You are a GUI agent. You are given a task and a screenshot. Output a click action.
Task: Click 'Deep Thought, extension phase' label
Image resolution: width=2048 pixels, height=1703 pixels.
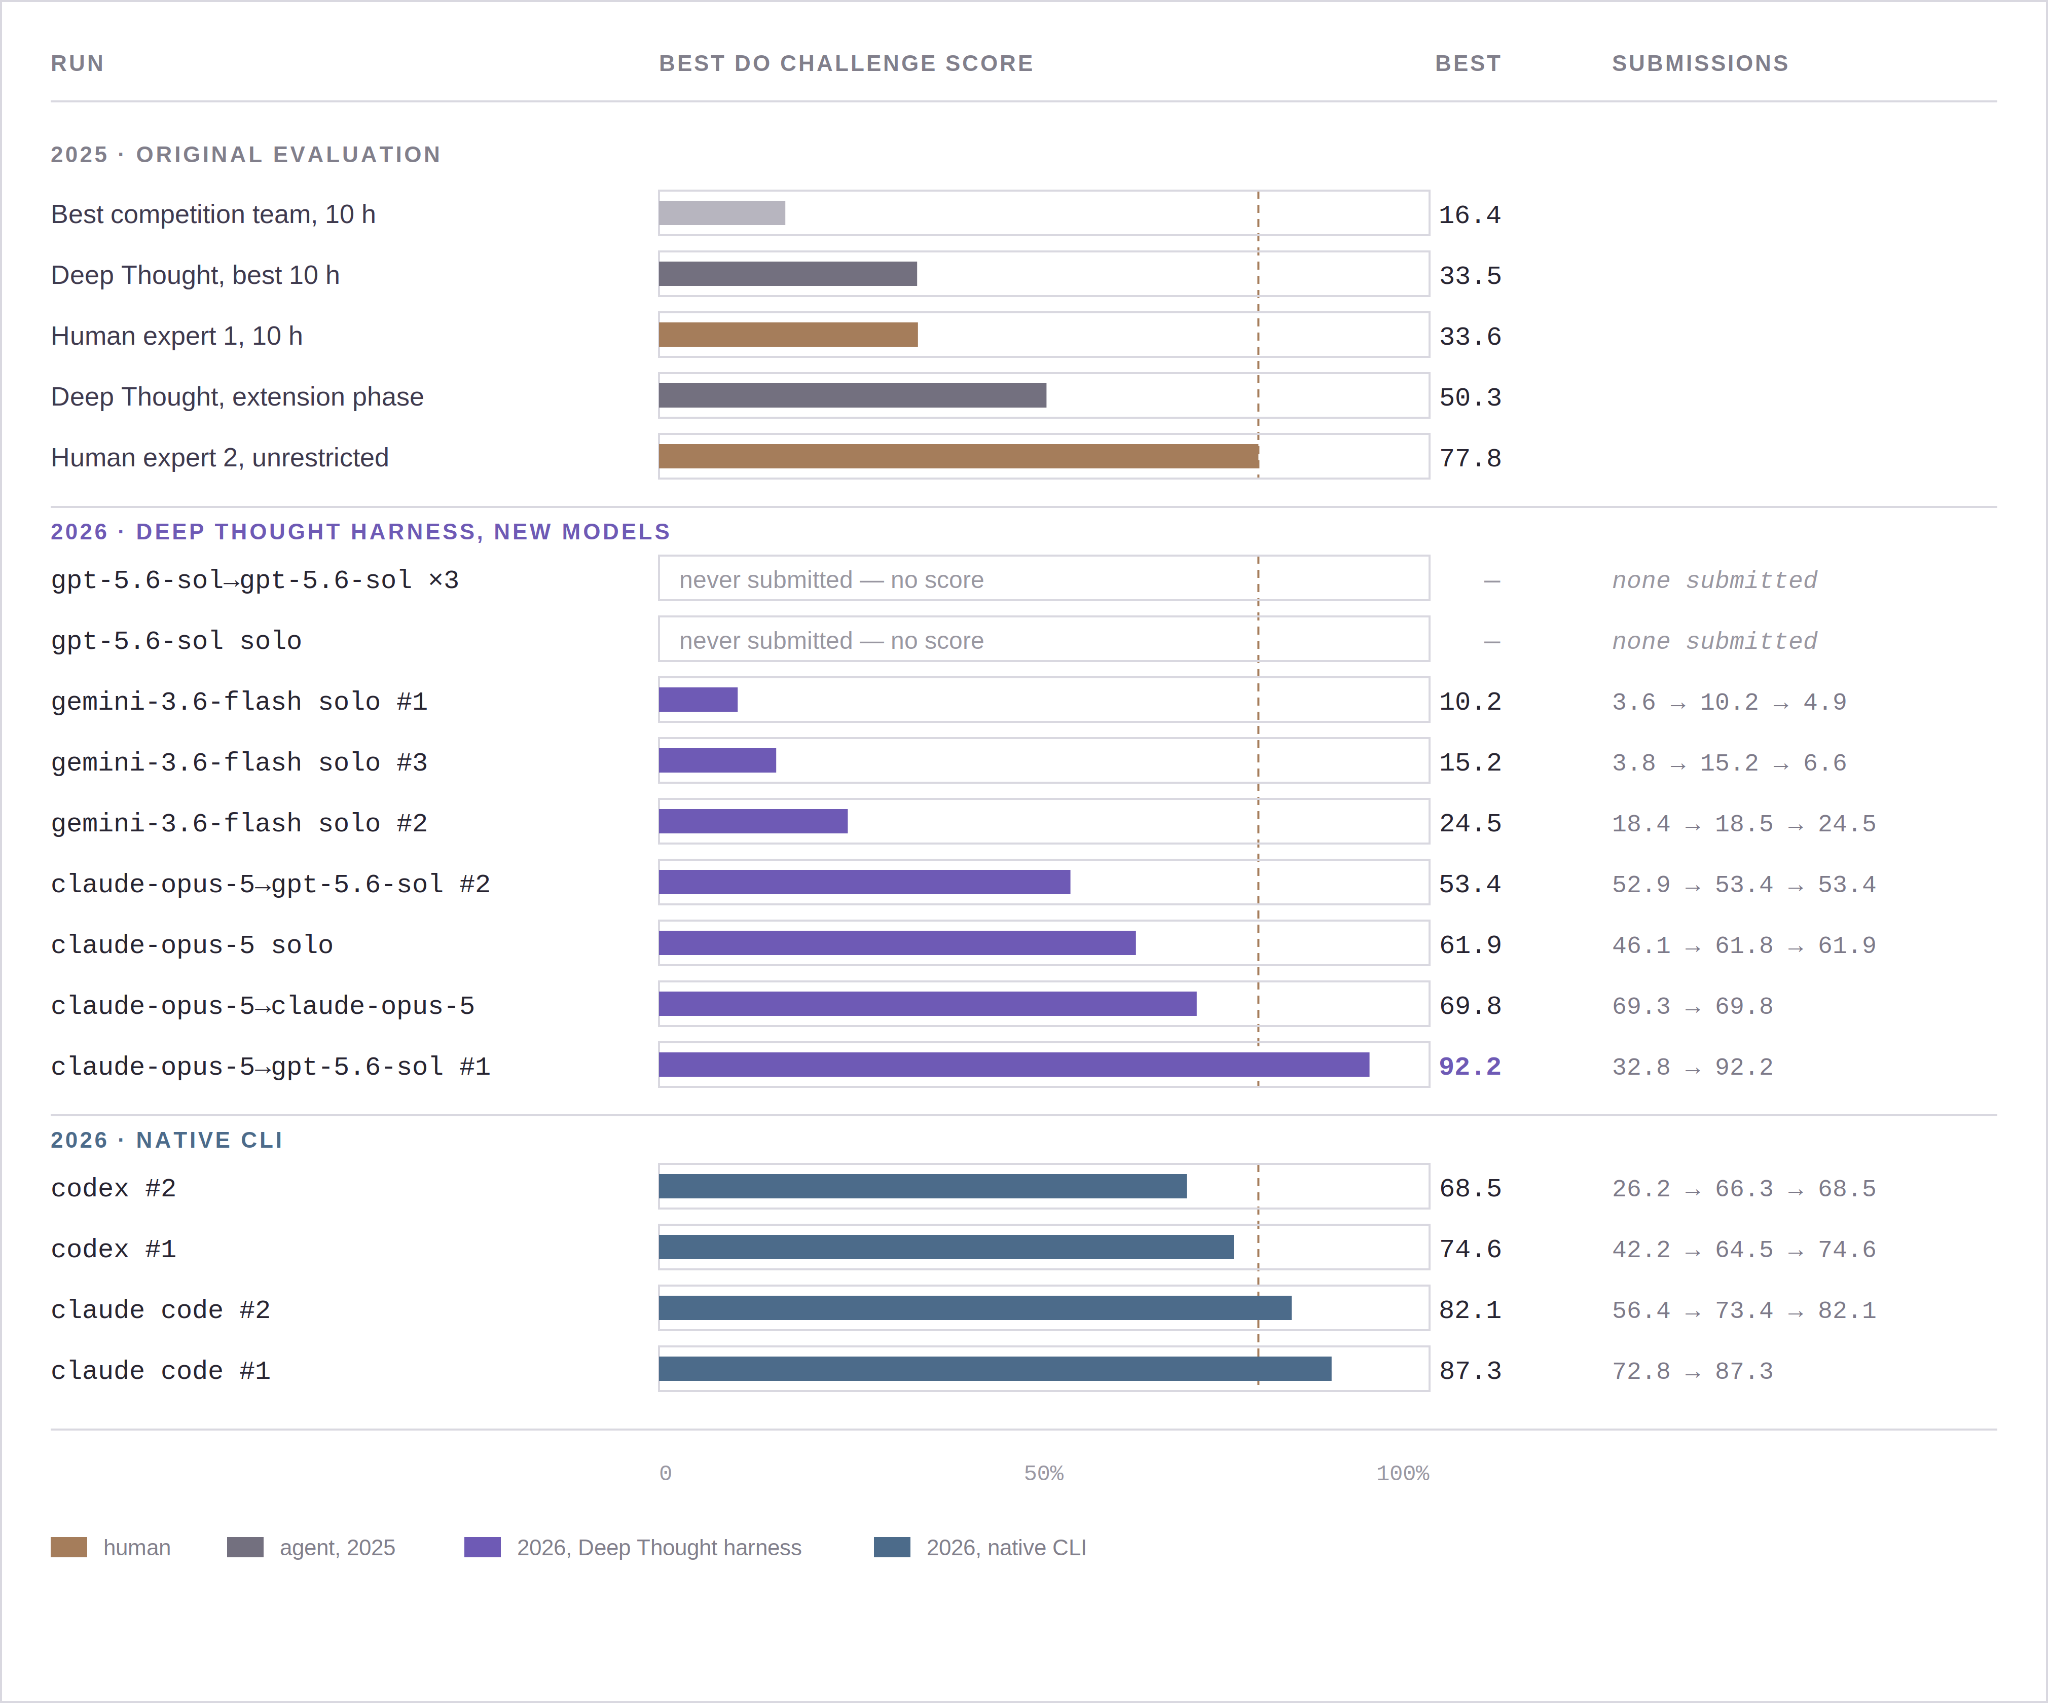tap(237, 397)
